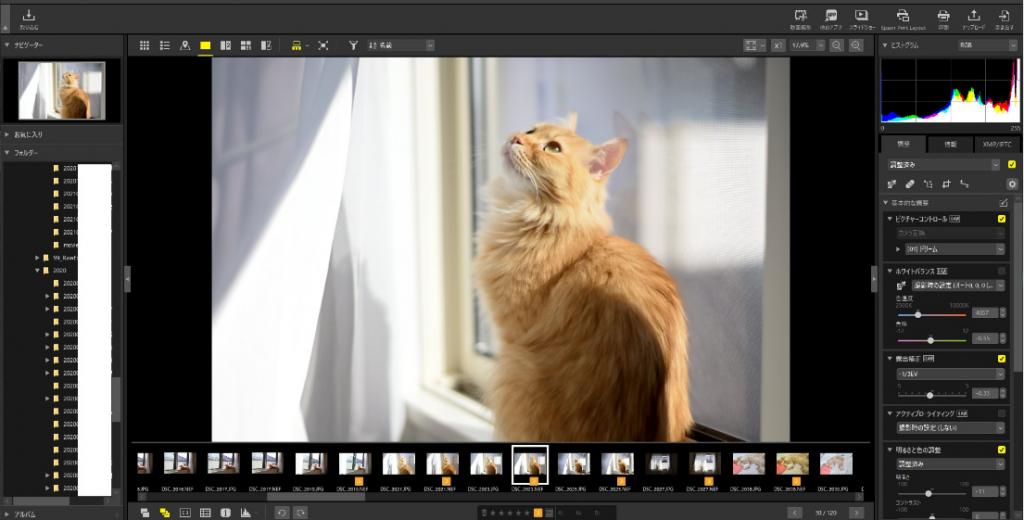Enable the White Balance adjustment checkbox
This screenshot has width=1024, height=520.
pyautogui.click(x=1001, y=271)
